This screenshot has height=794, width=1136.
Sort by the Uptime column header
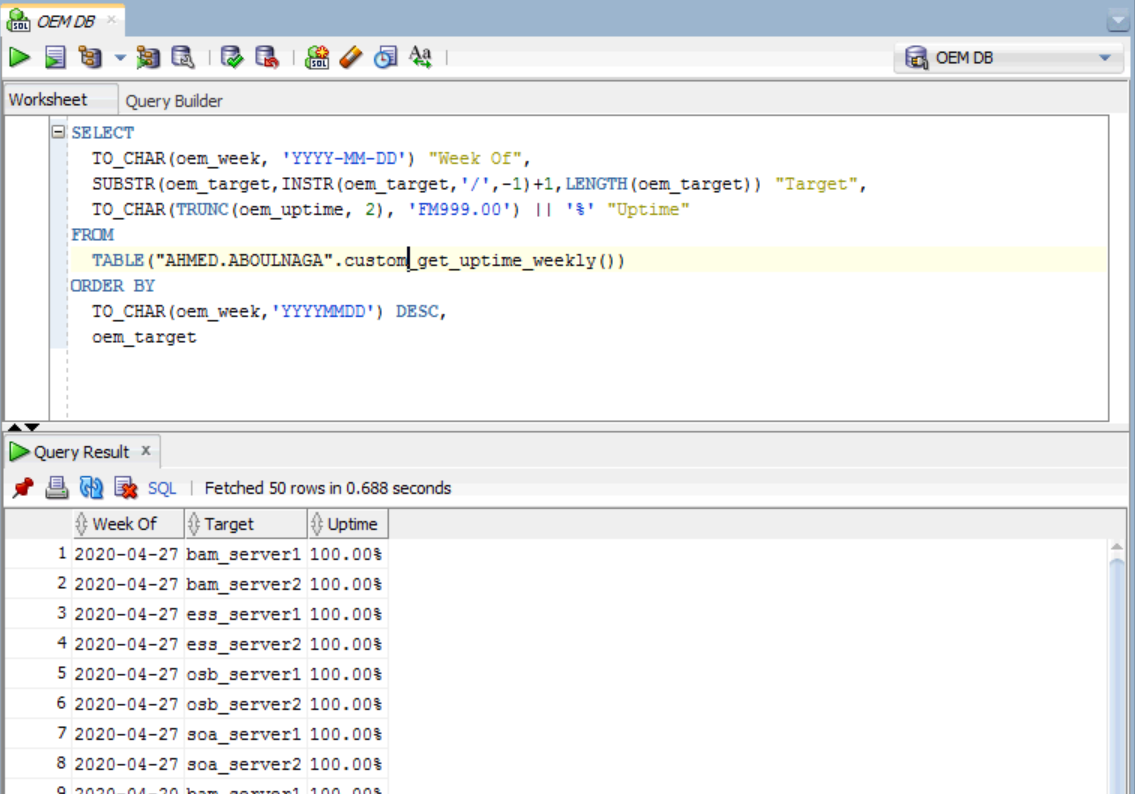click(351, 524)
